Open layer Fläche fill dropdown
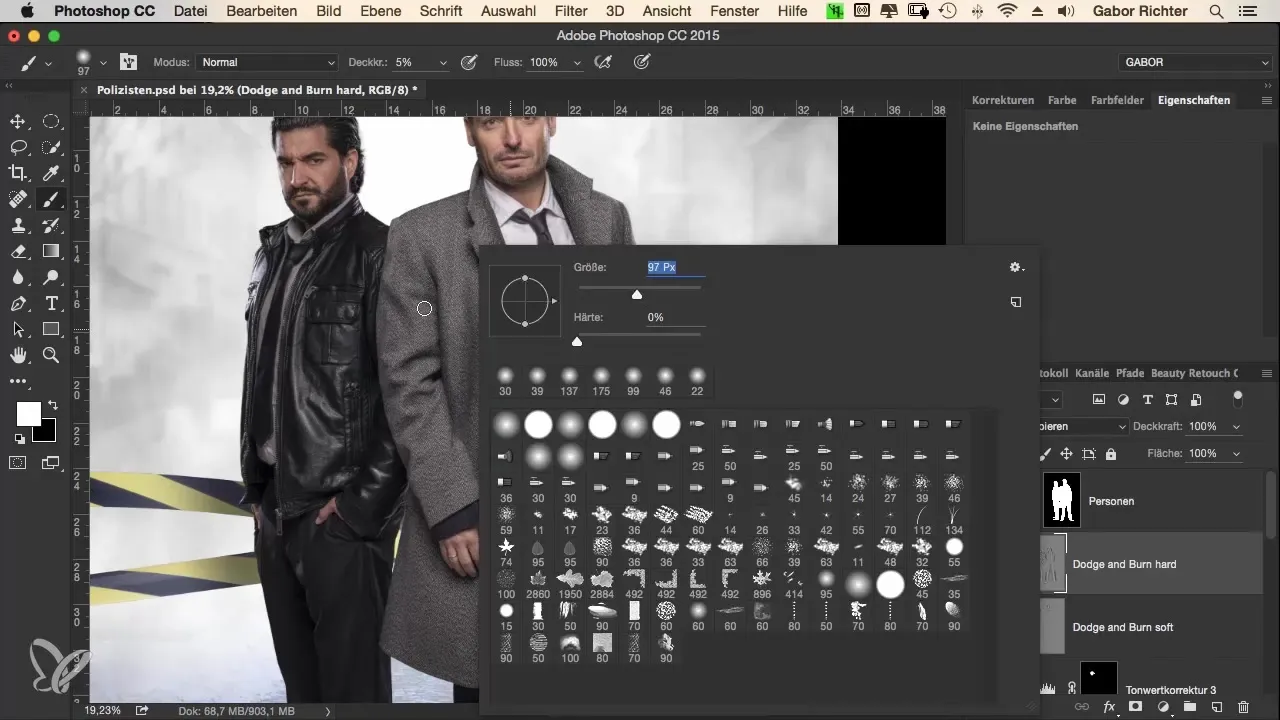This screenshot has width=1280, height=720. point(1237,453)
